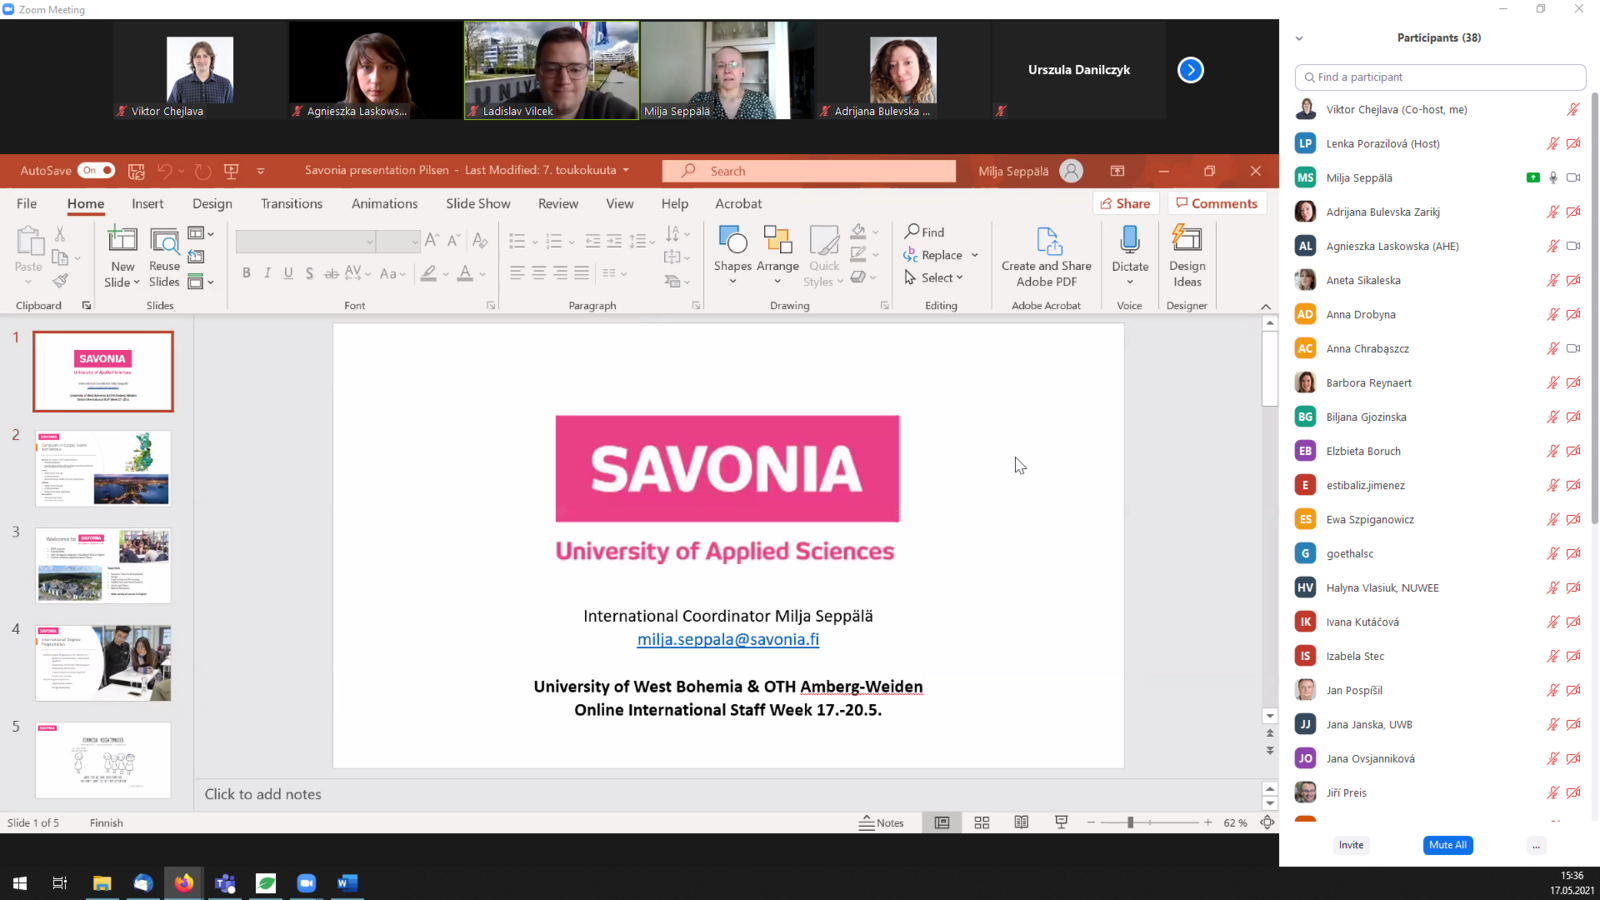Click the New Slide icon

click(122, 240)
